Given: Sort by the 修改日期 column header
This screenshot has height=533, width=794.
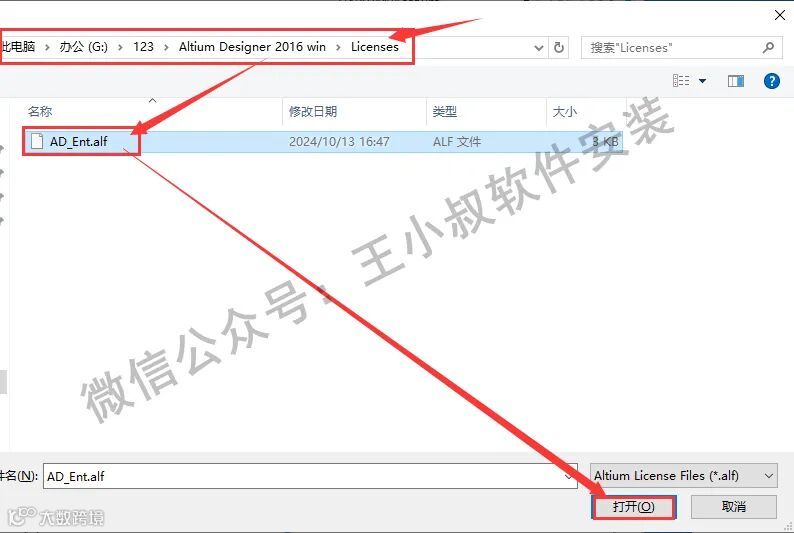Looking at the screenshot, I should [313, 111].
